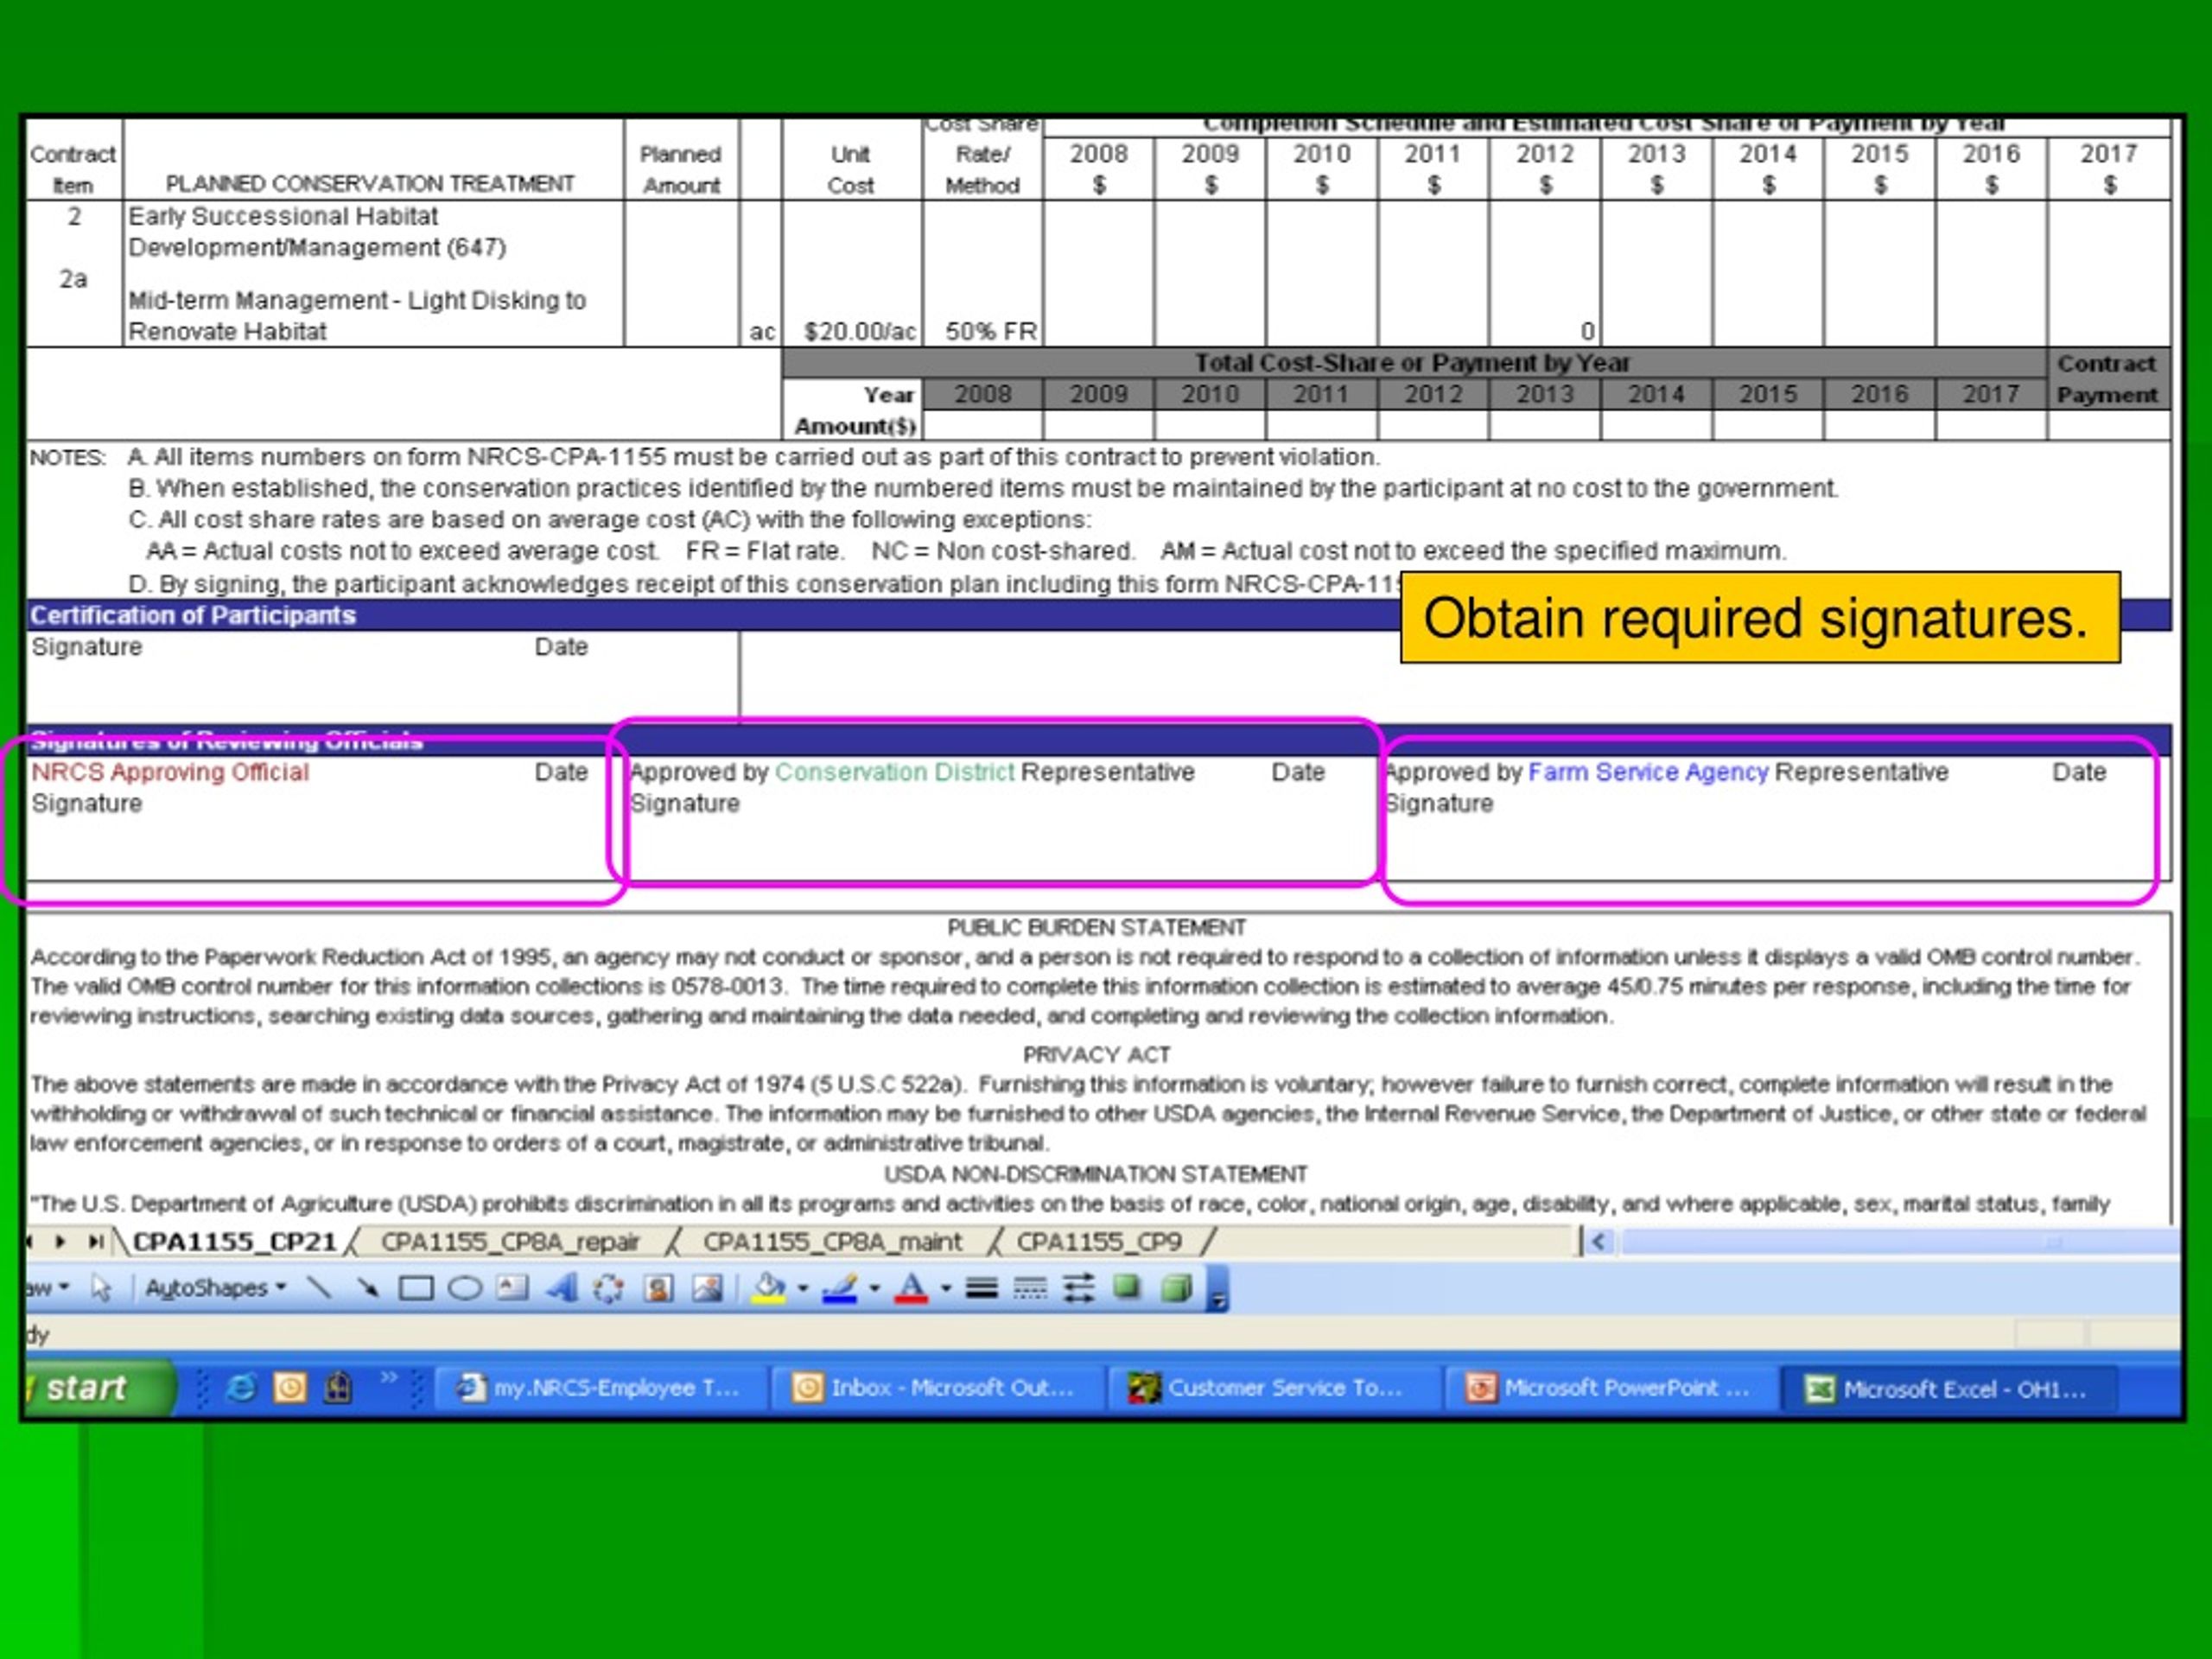Apply the Line Color brush icon
Viewport: 2212px width, 1659px height.
(x=840, y=1288)
